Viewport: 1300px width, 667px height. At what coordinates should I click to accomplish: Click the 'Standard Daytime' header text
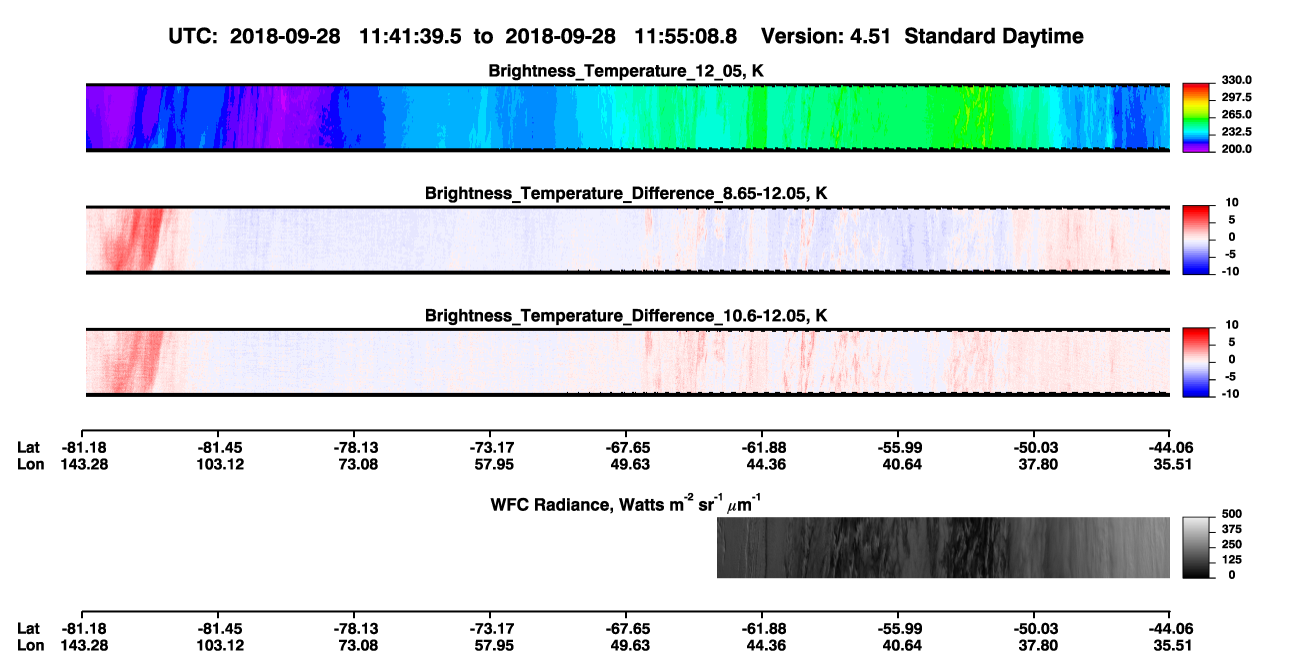[993, 37]
